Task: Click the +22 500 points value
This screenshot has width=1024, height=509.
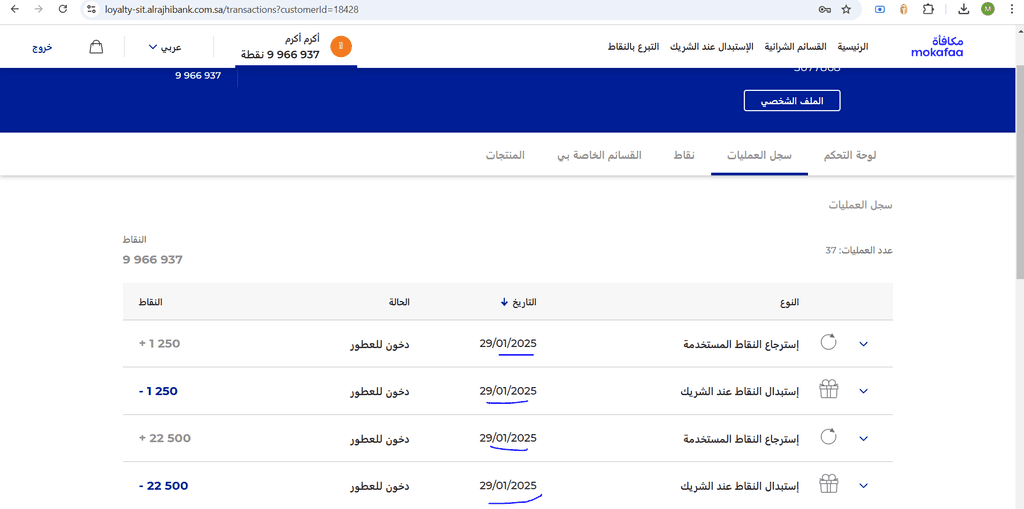Action: point(165,438)
